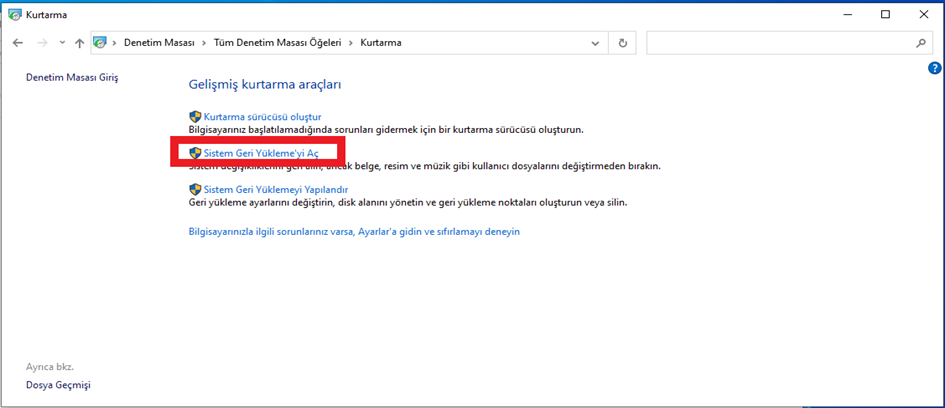Open the recent locations dropdown arrow
Screen dimensions: 945x408
pos(62,43)
